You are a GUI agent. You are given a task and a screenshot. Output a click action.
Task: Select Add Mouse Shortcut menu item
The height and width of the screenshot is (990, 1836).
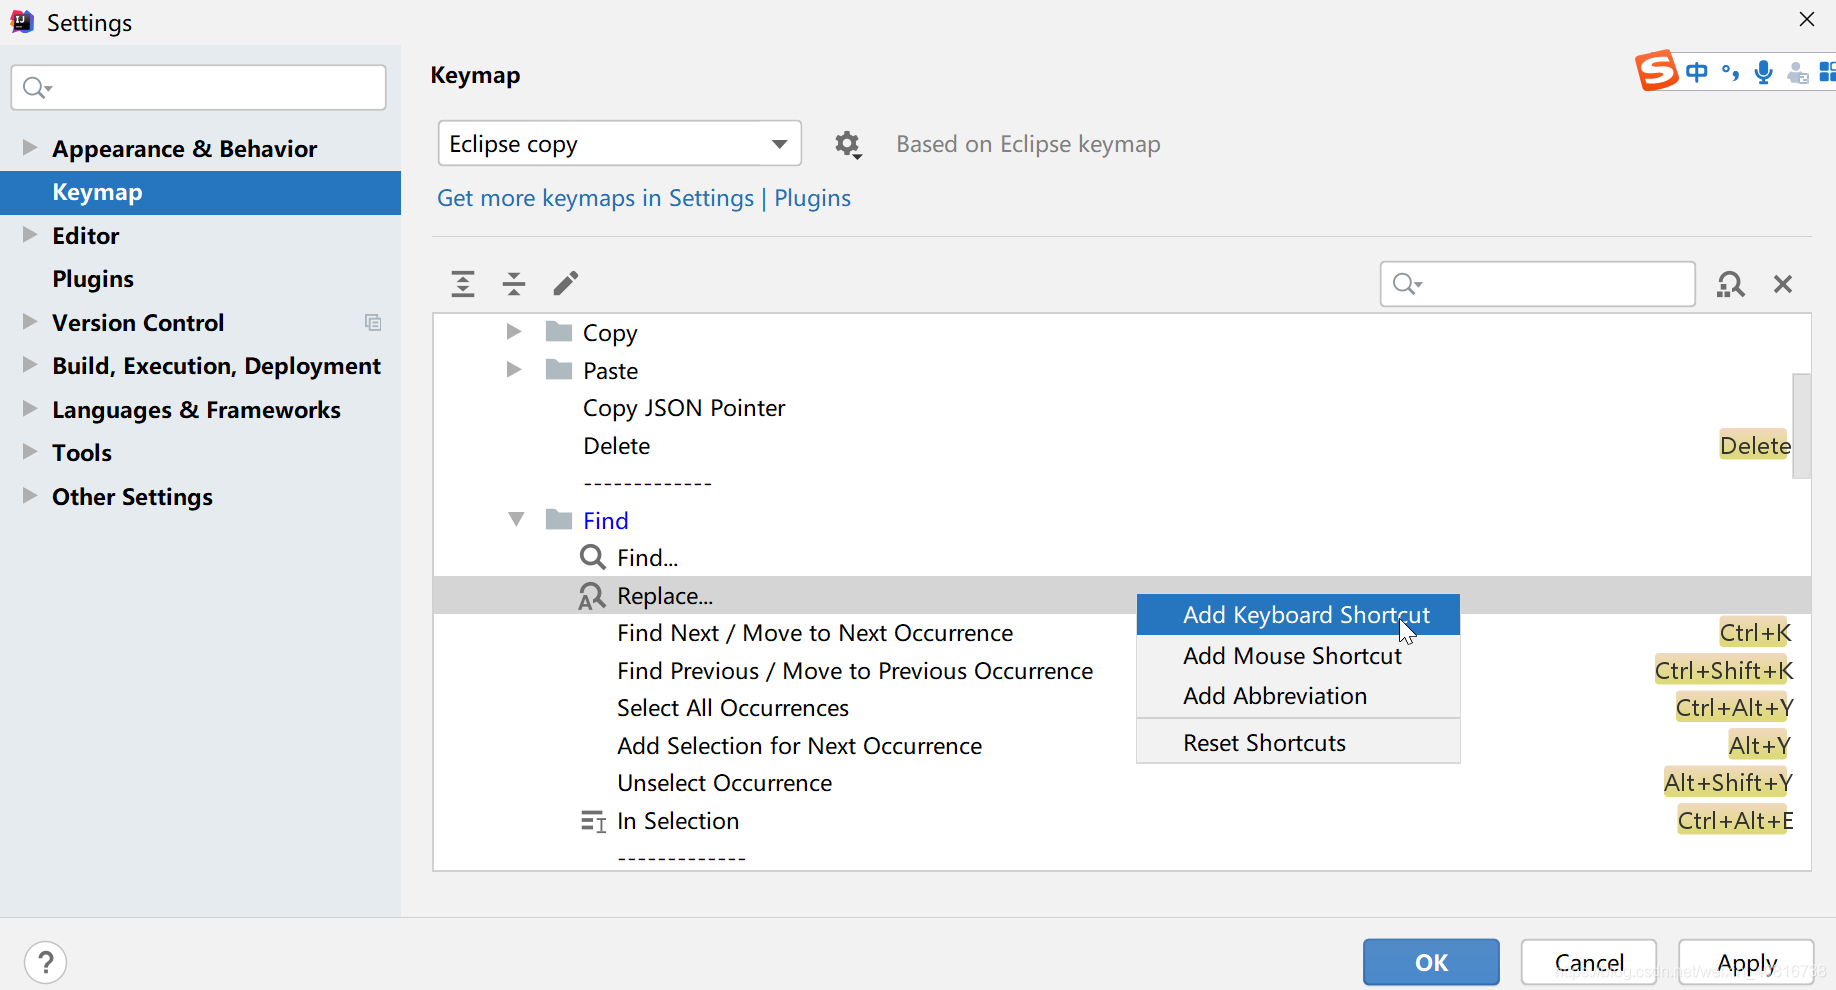tap(1292, 656)
